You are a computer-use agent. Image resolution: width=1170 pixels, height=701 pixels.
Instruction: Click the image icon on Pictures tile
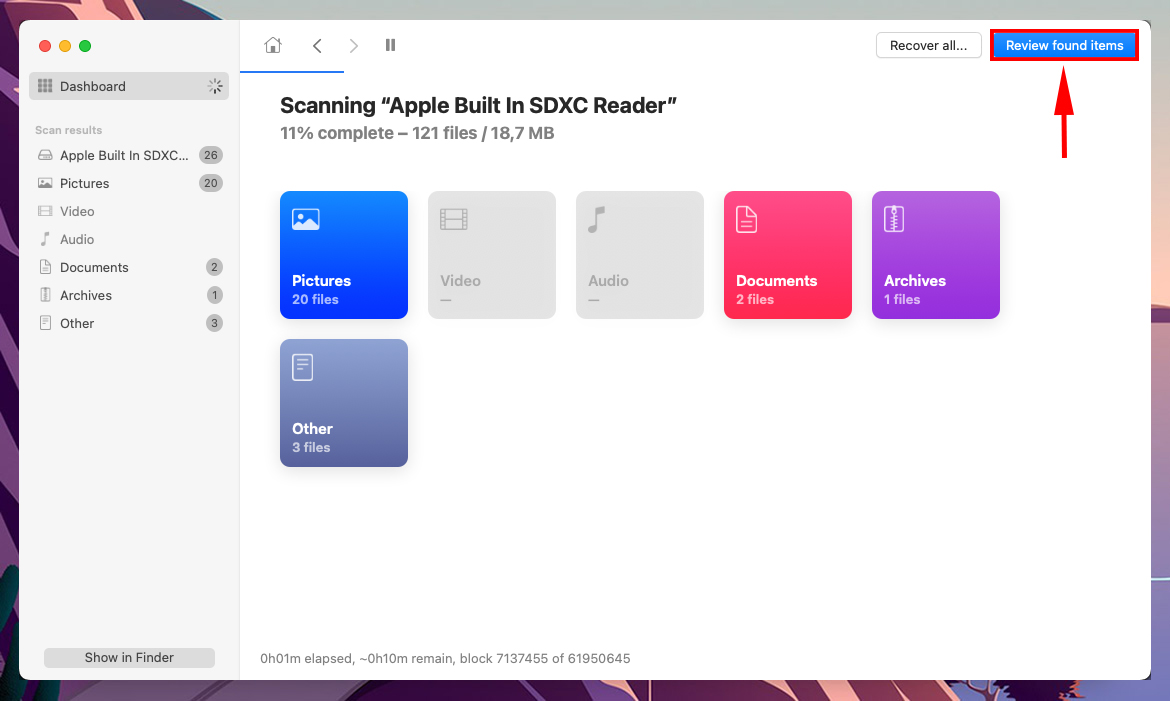306,219
